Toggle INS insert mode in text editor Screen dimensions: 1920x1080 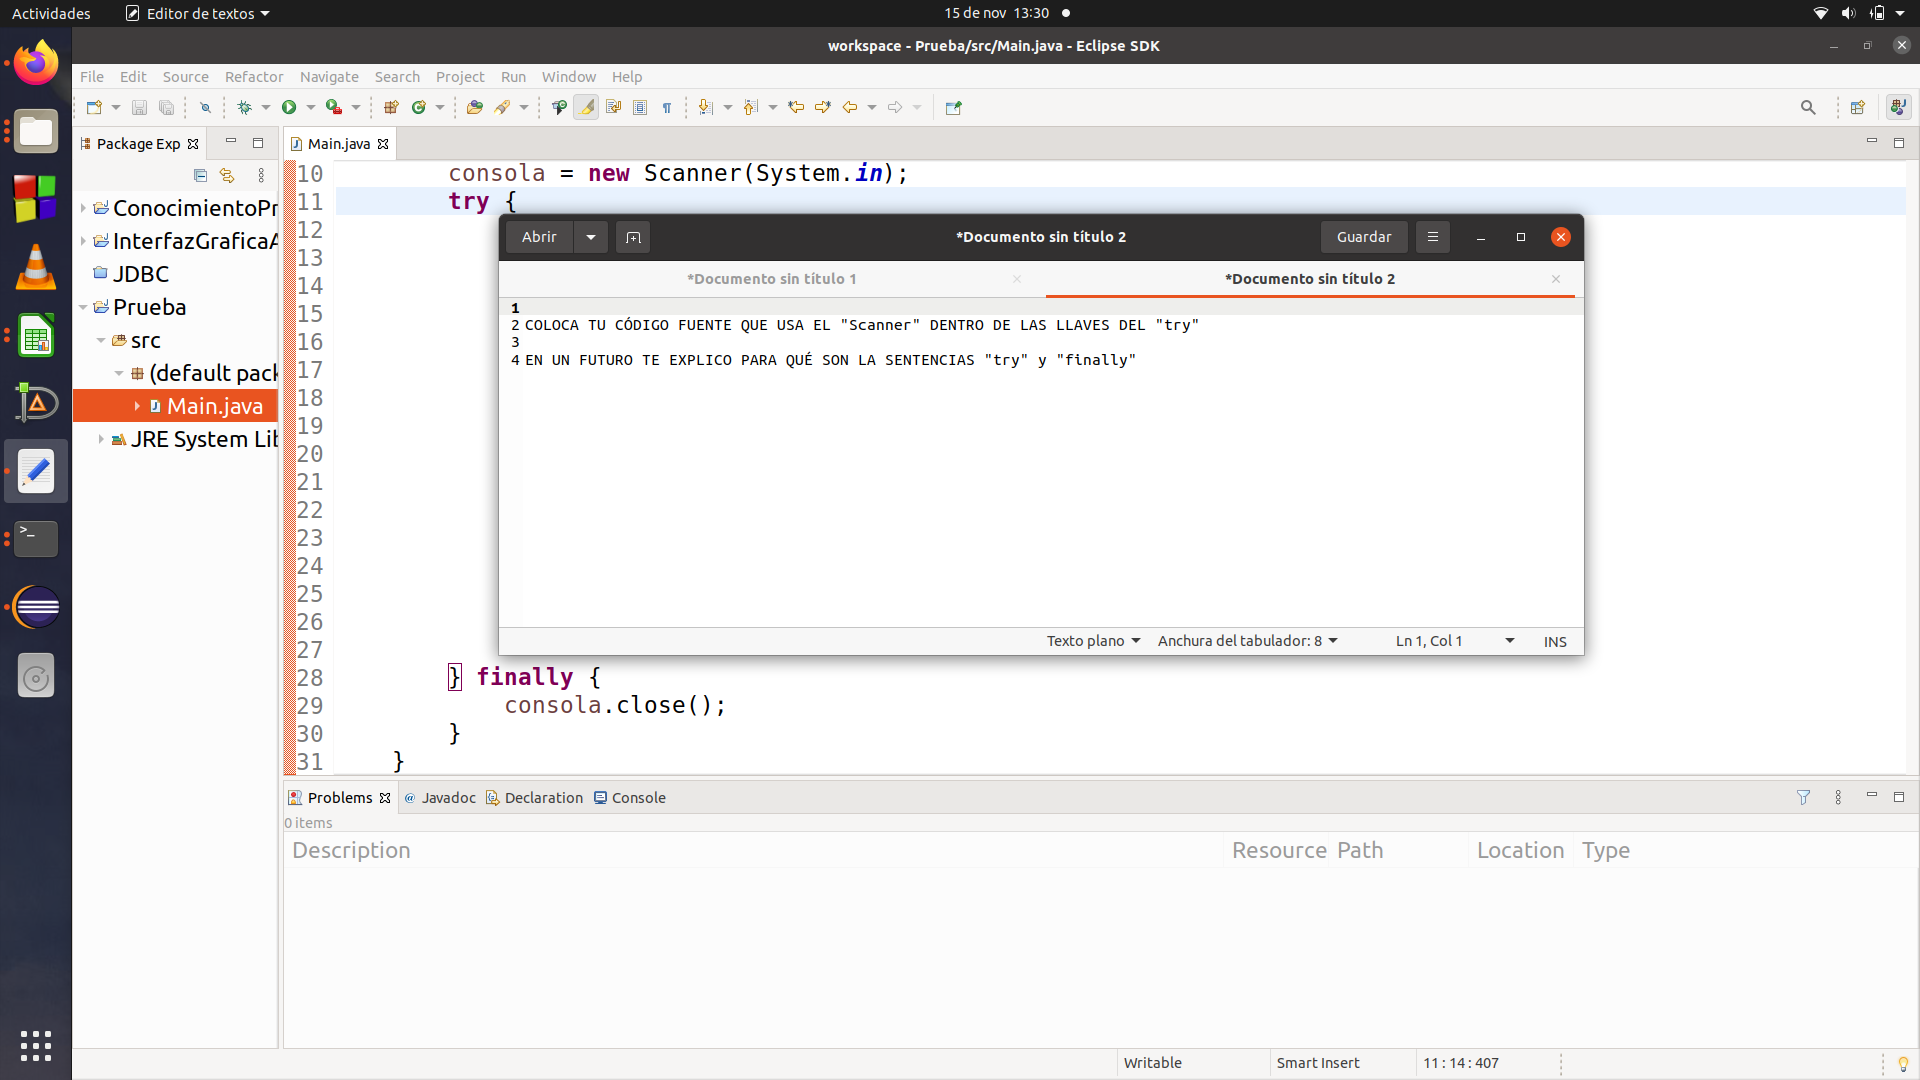click(x=1555, y=642)
